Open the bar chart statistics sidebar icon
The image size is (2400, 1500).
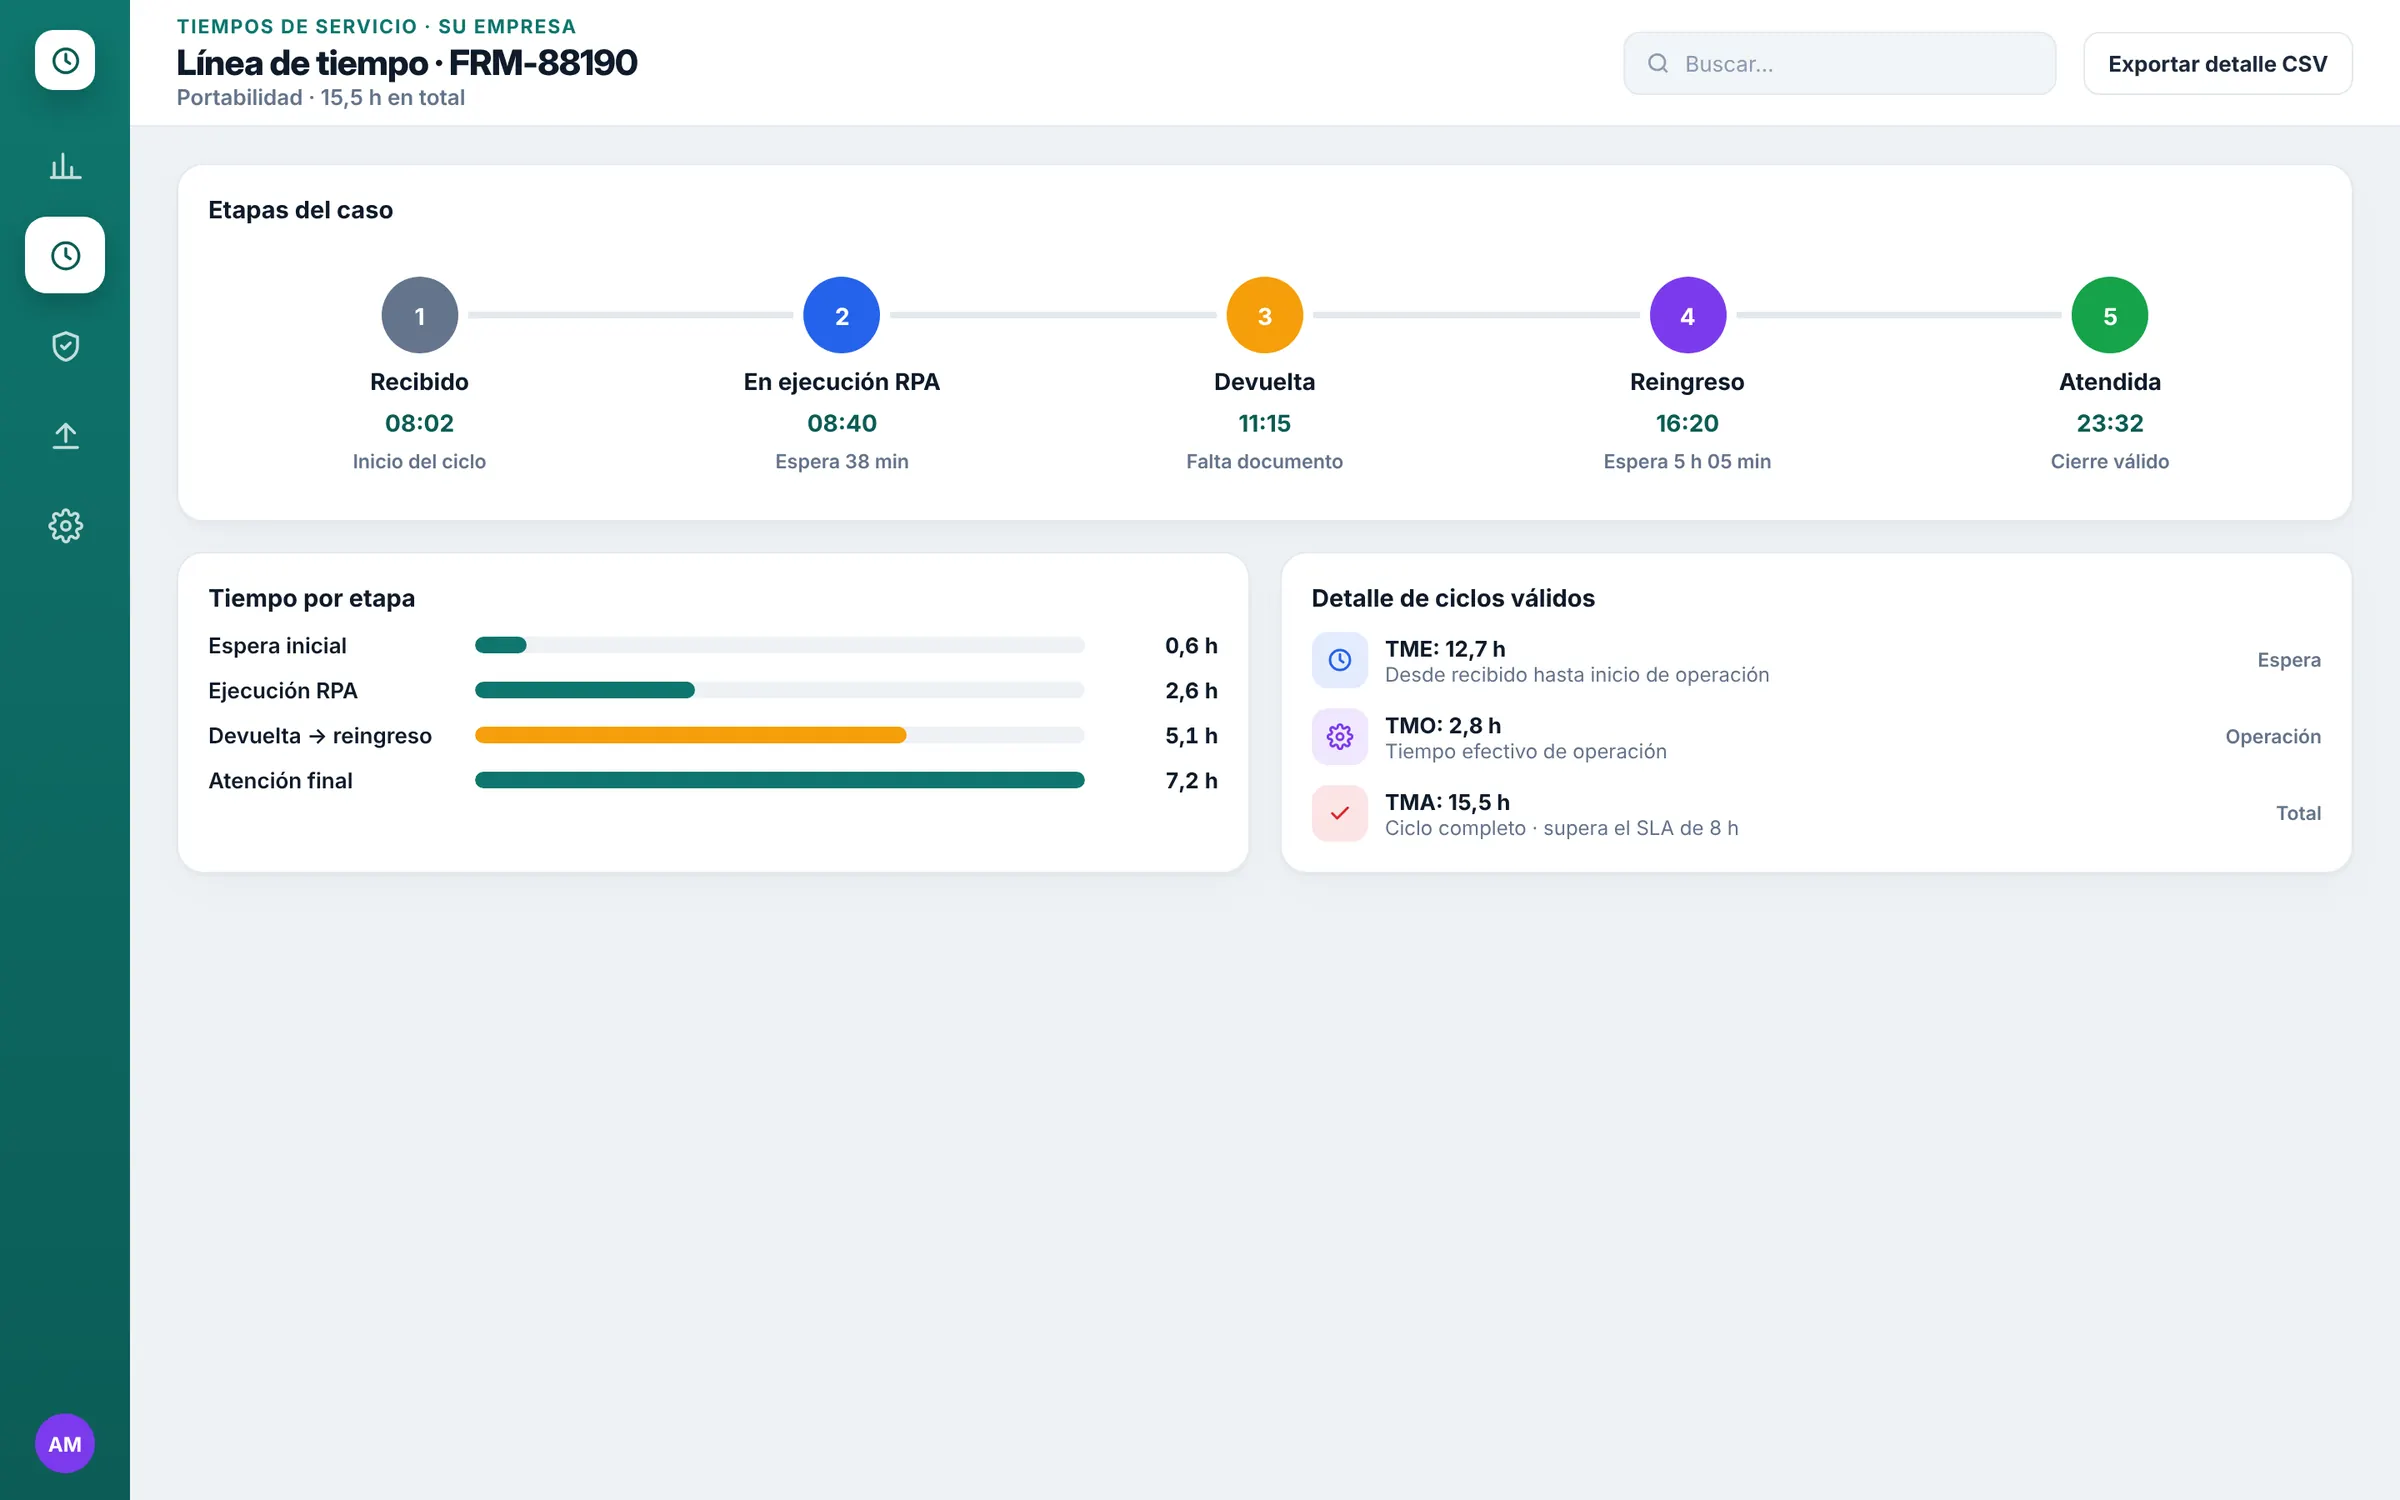click(65, 166)
